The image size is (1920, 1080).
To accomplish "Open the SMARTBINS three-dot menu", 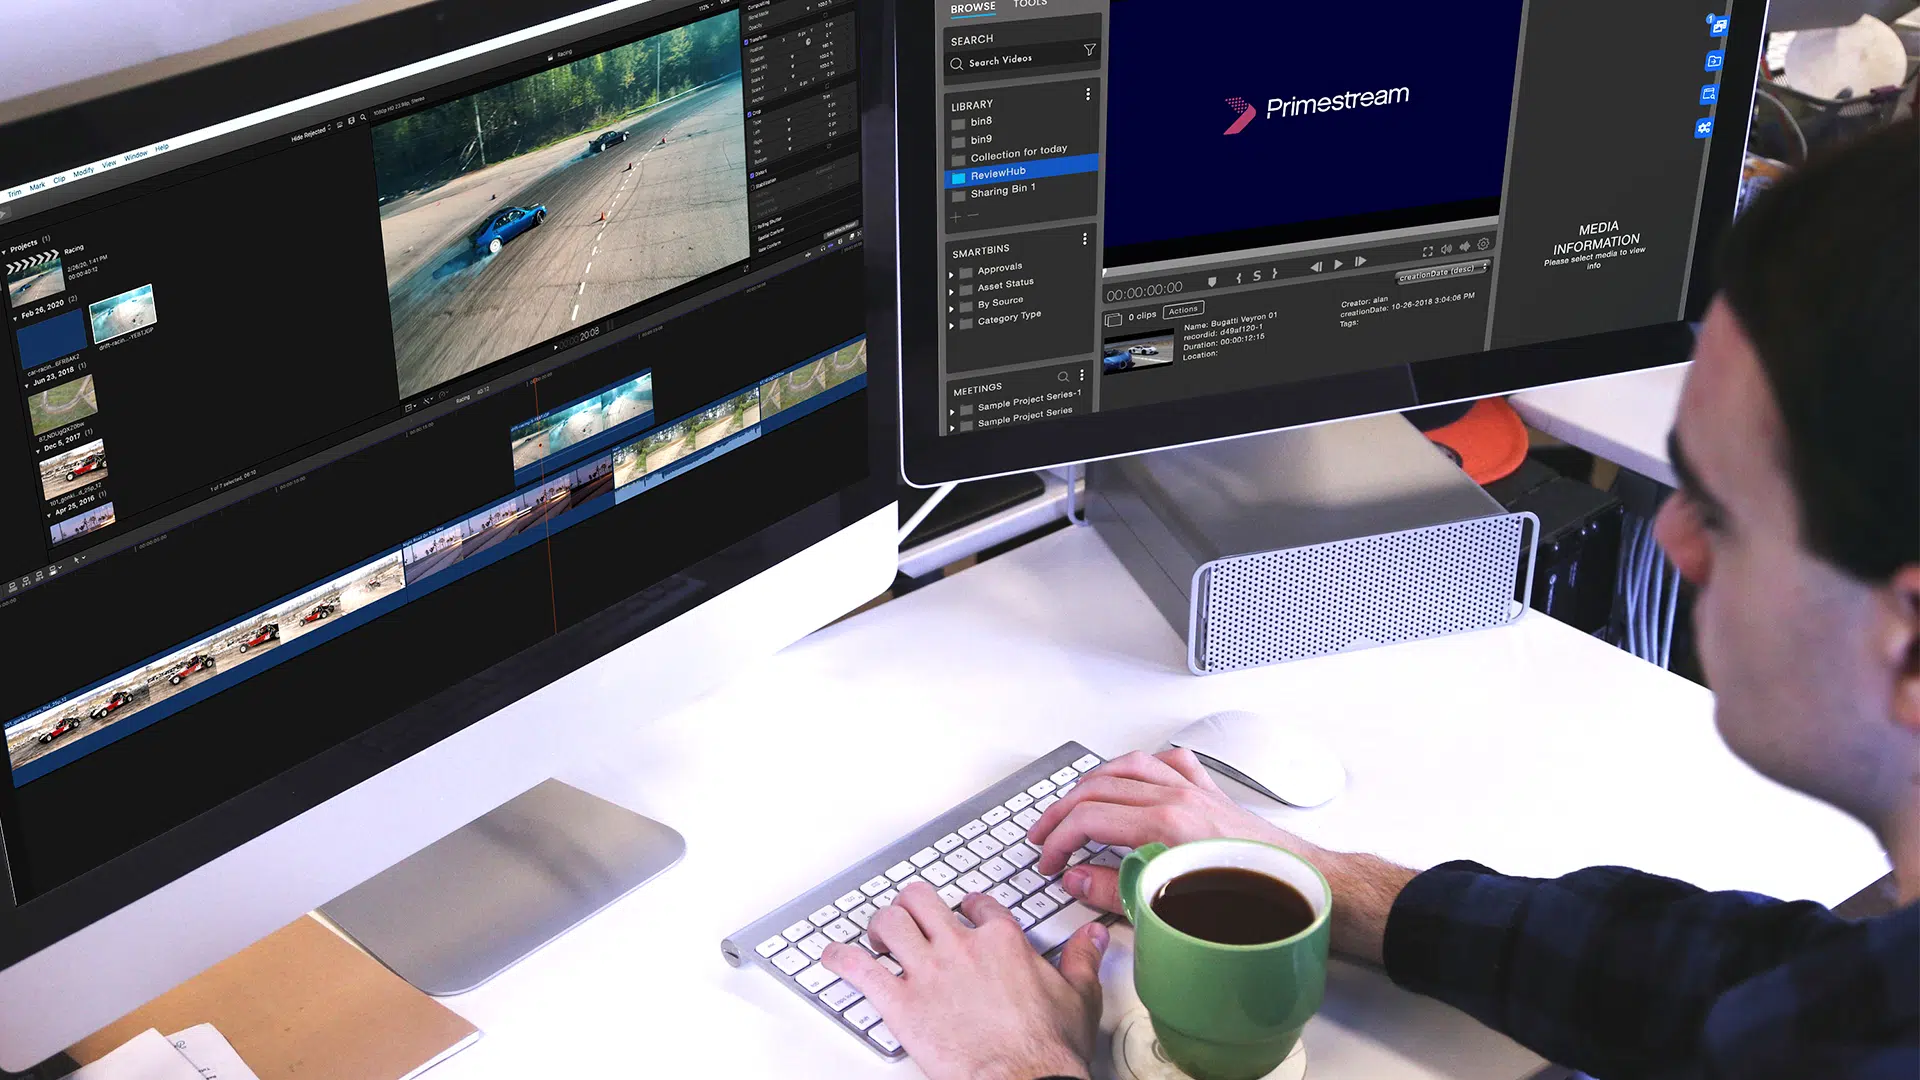I will [x=1084, y=239].
